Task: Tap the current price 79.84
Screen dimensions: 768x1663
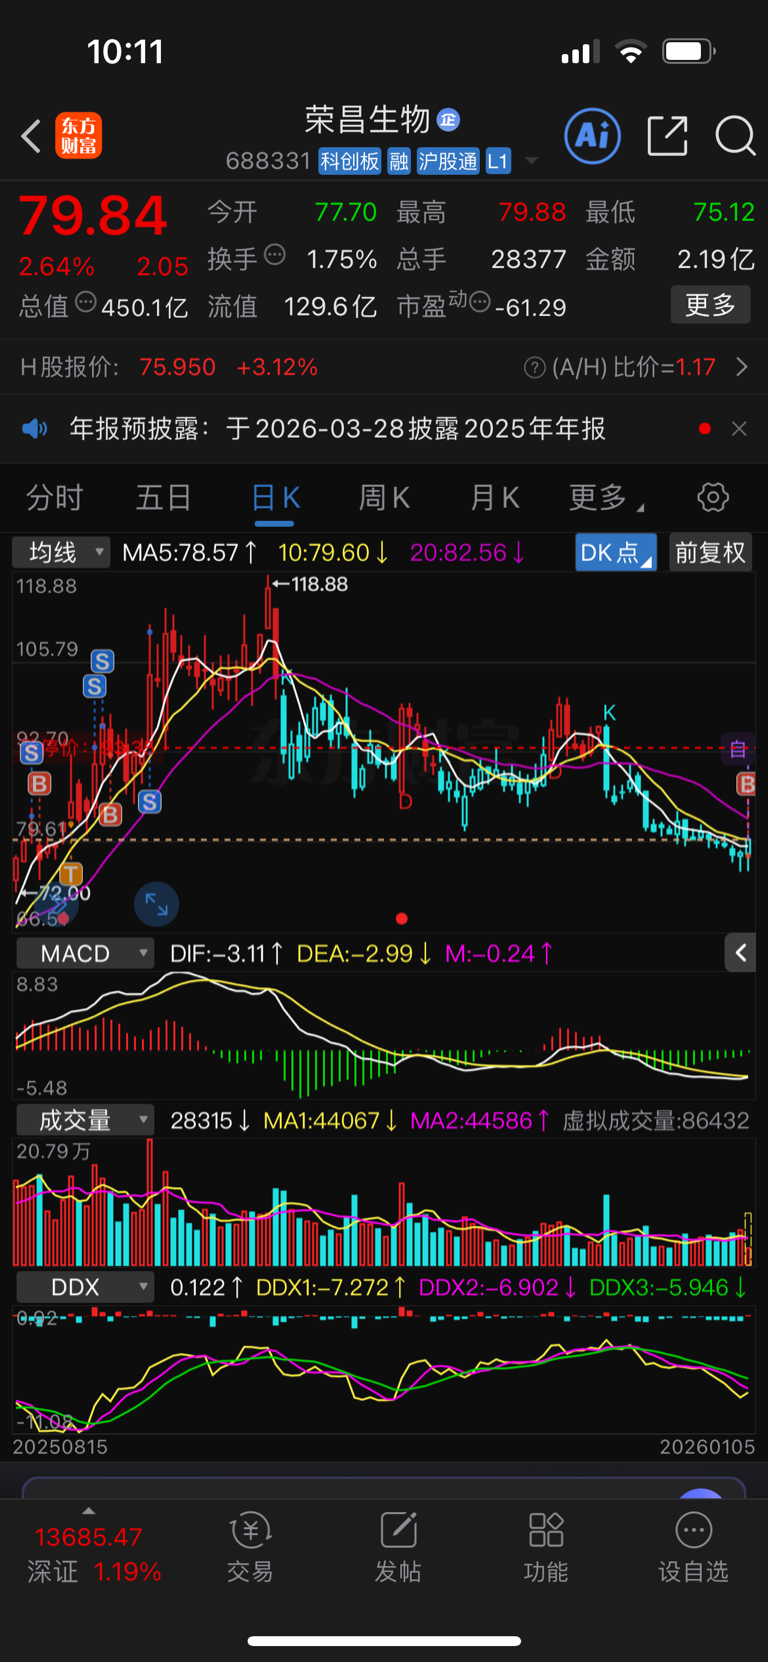Action: point(93,216)
